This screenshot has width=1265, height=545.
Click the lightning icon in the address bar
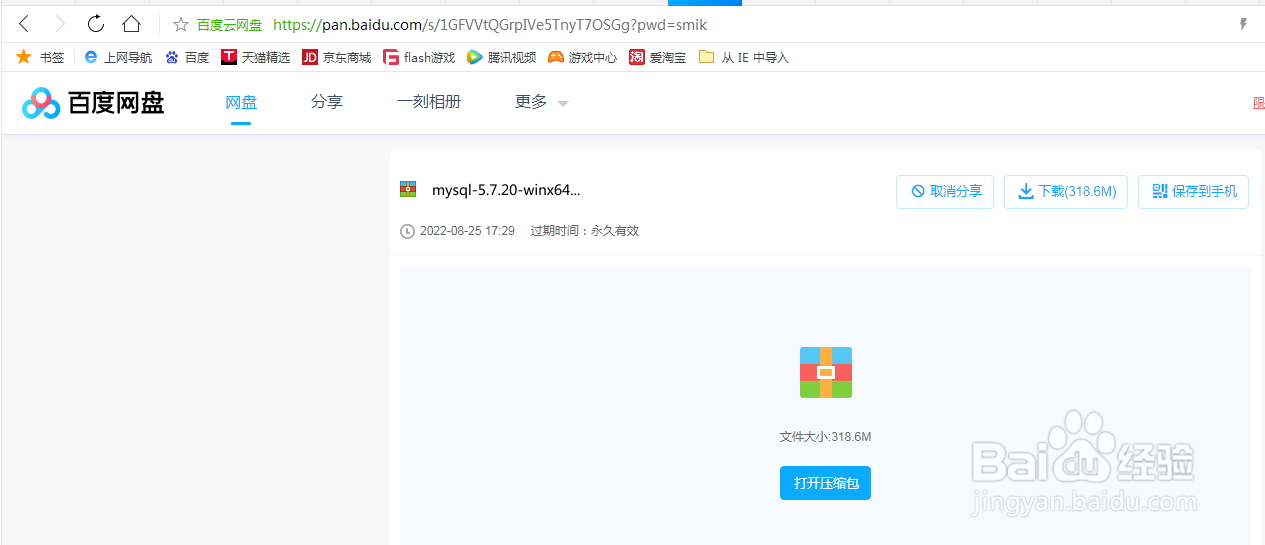(x=1244, y=24)
